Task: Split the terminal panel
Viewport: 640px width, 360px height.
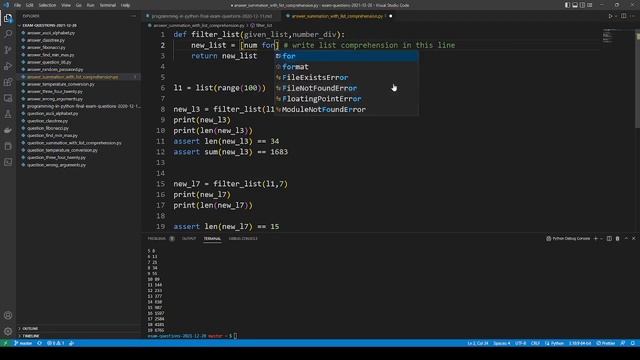Action: click(609, 238)
